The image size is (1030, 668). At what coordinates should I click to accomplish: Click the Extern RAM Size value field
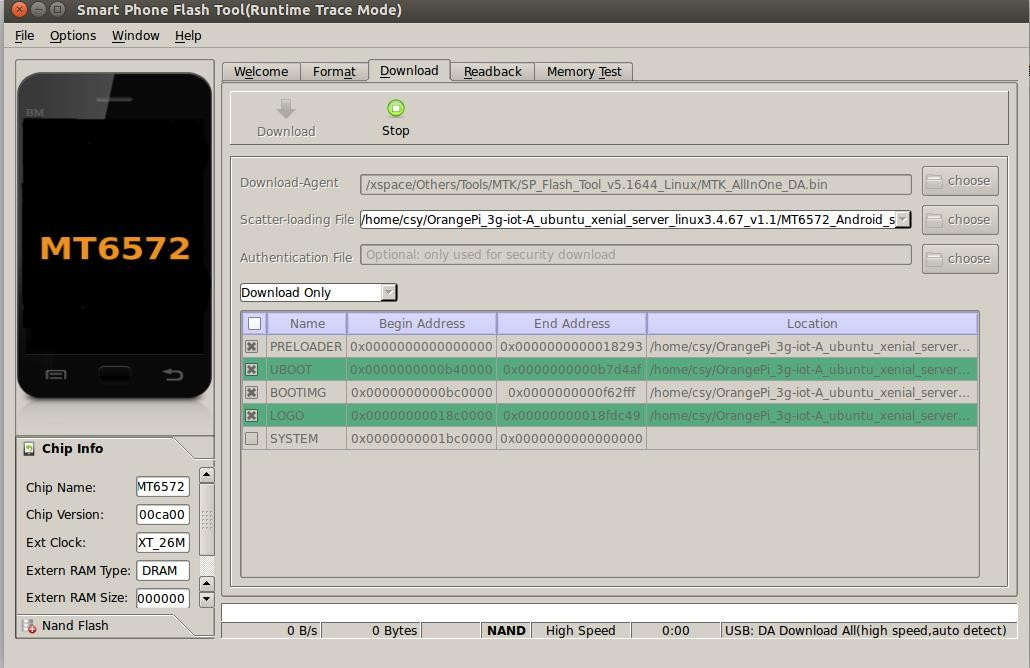point(162,598)
